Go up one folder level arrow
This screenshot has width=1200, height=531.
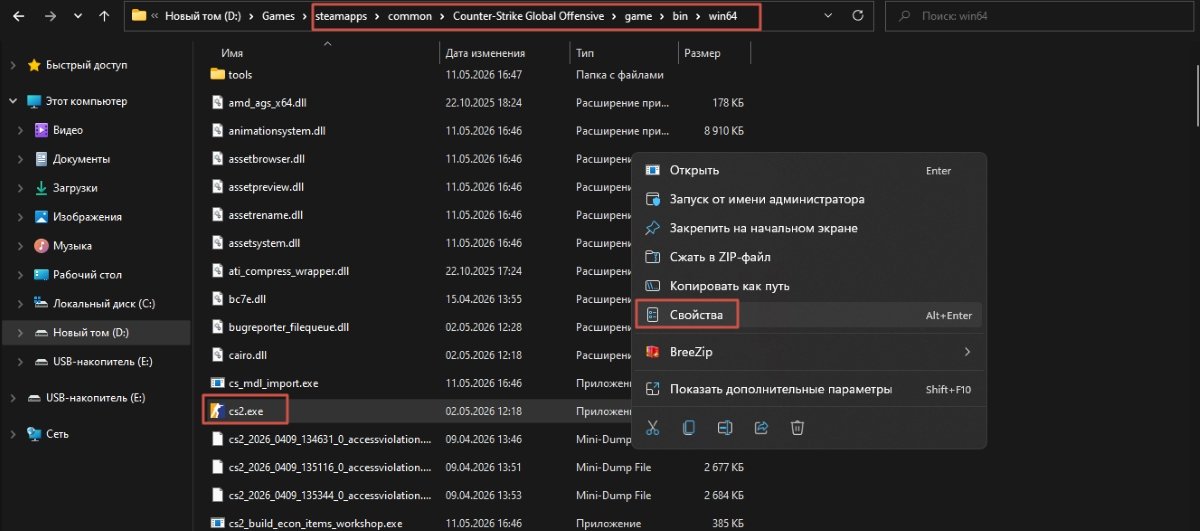104,17
